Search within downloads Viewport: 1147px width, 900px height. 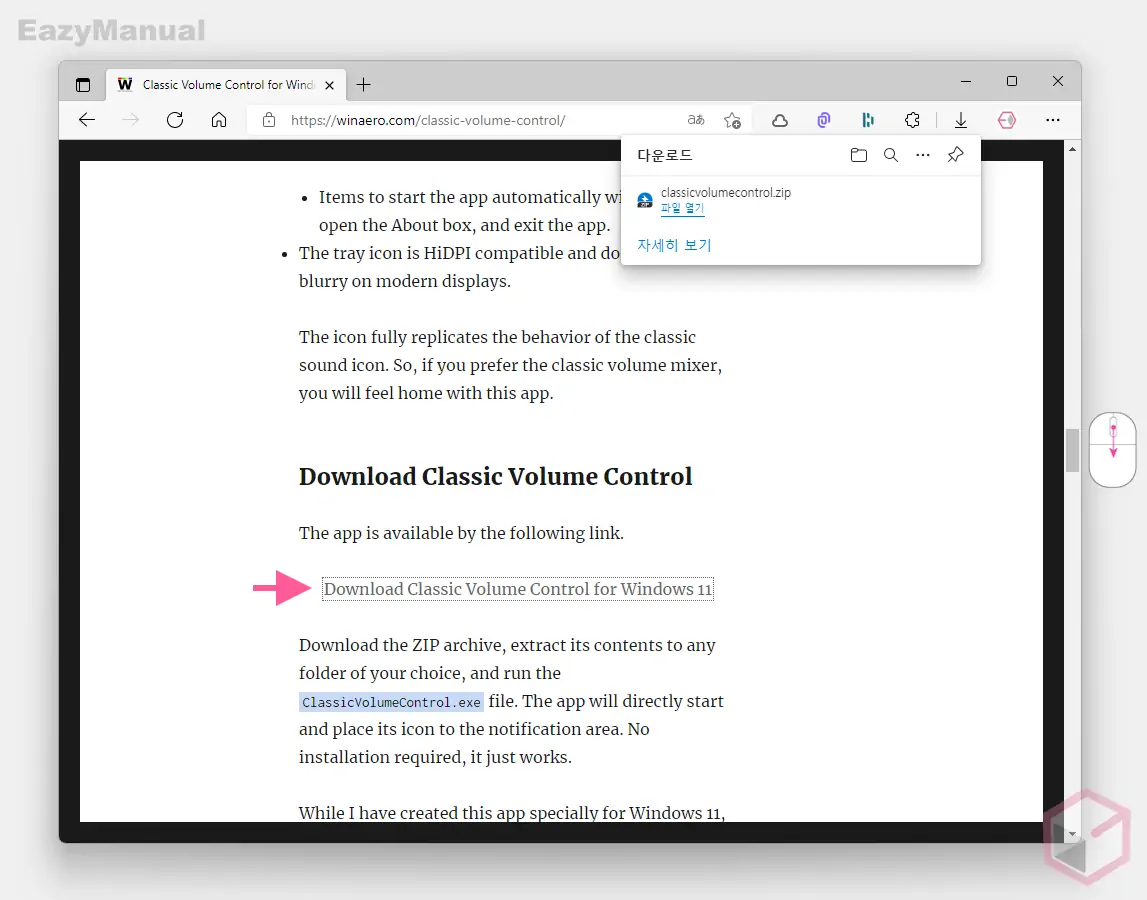coord(891,155)
